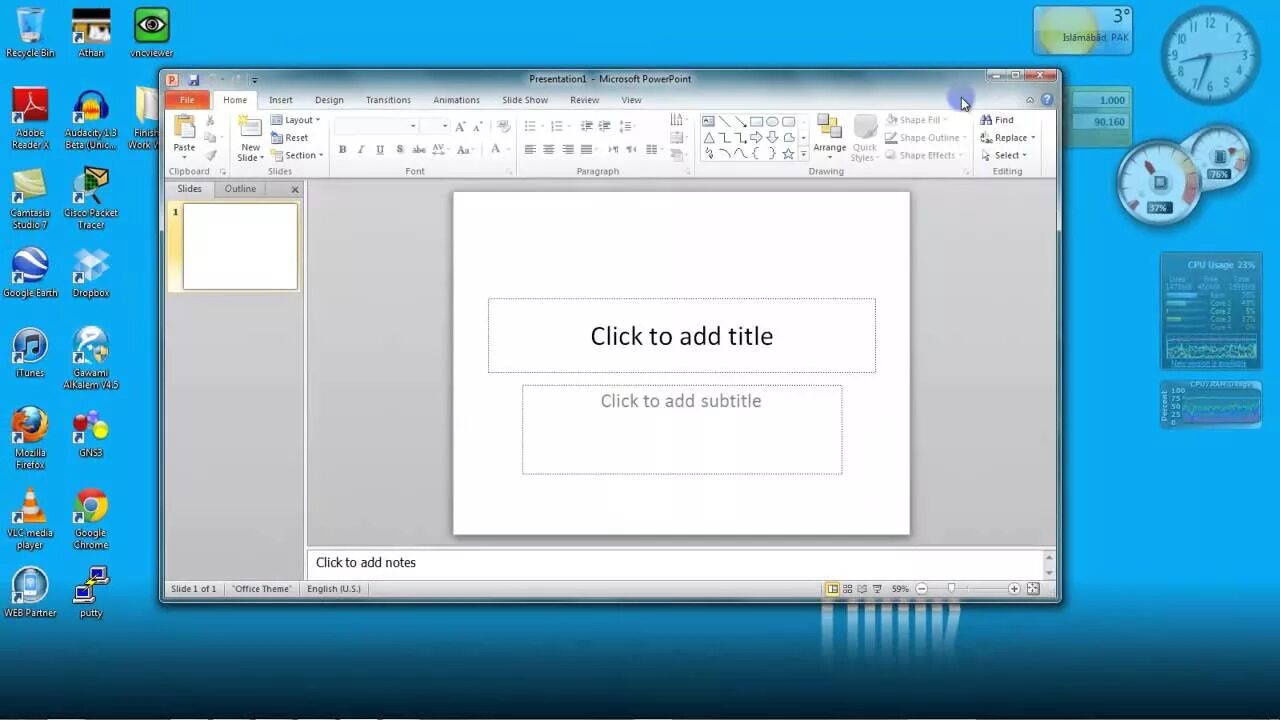Toggle Strikethrough formatting
This screenshot has width=1280, height=720.
pos(419,150)
